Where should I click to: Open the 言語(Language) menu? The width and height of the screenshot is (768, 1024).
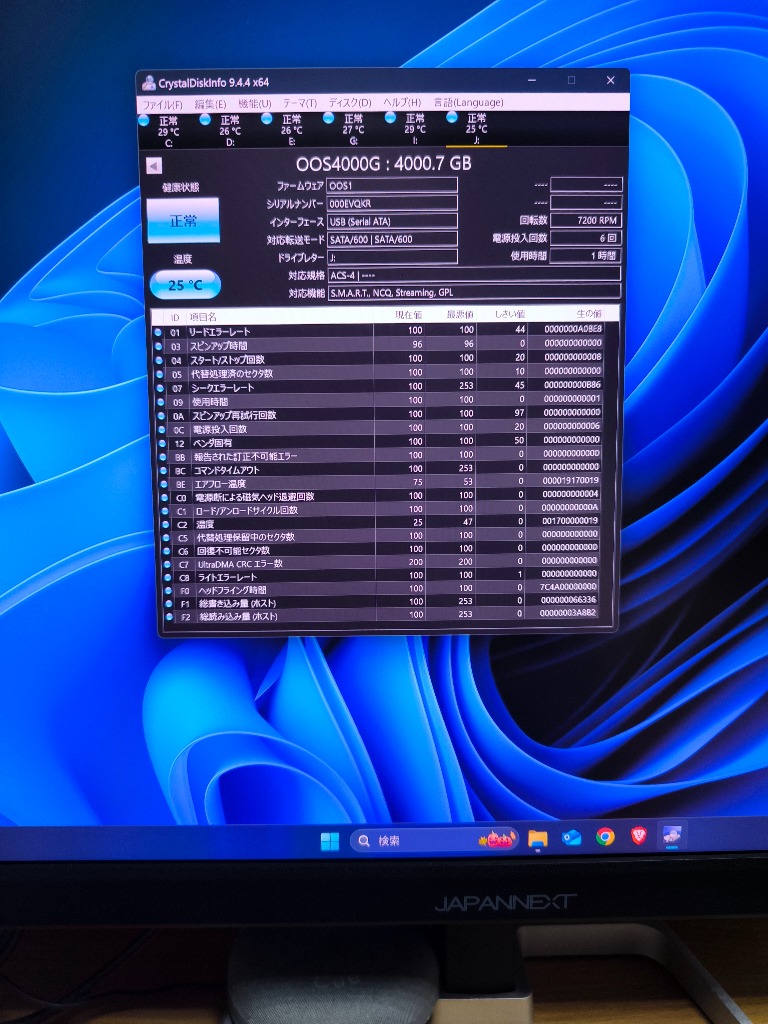pos(468,103)
